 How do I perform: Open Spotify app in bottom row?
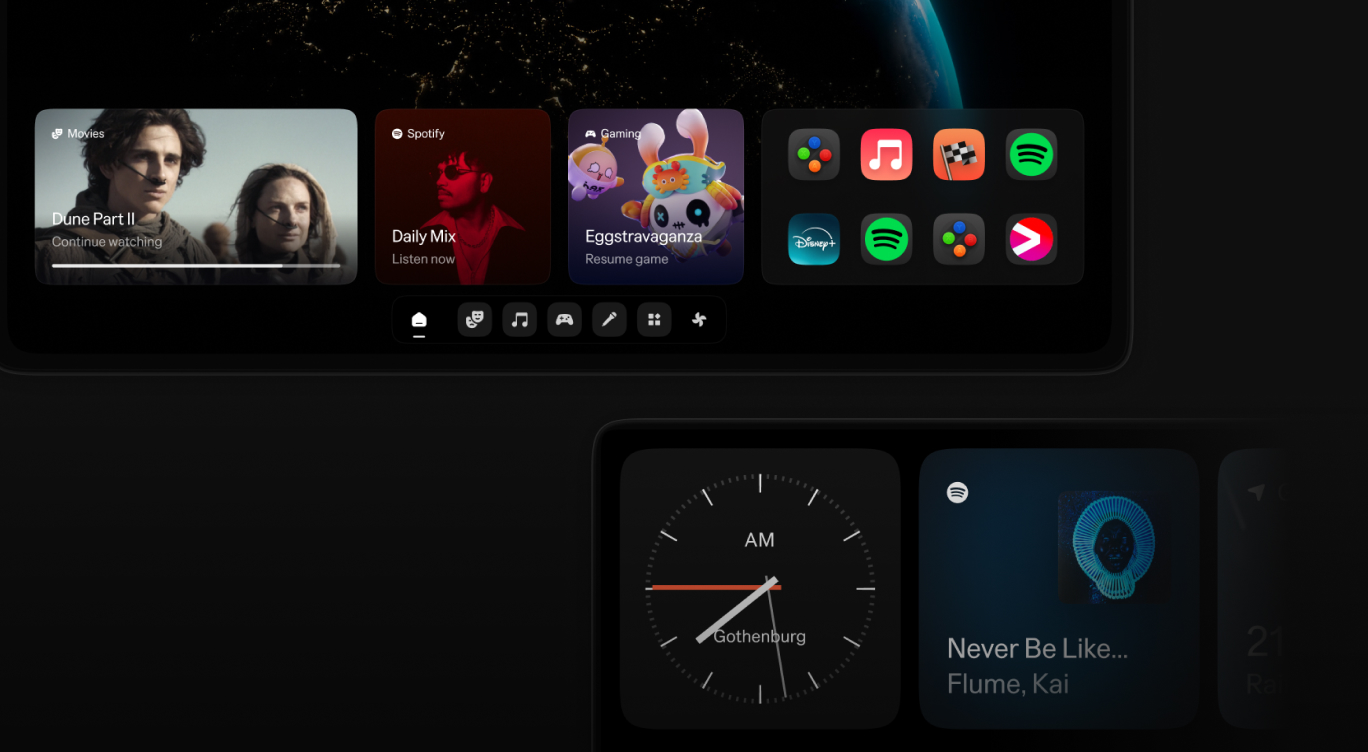[x=886, y=239]
